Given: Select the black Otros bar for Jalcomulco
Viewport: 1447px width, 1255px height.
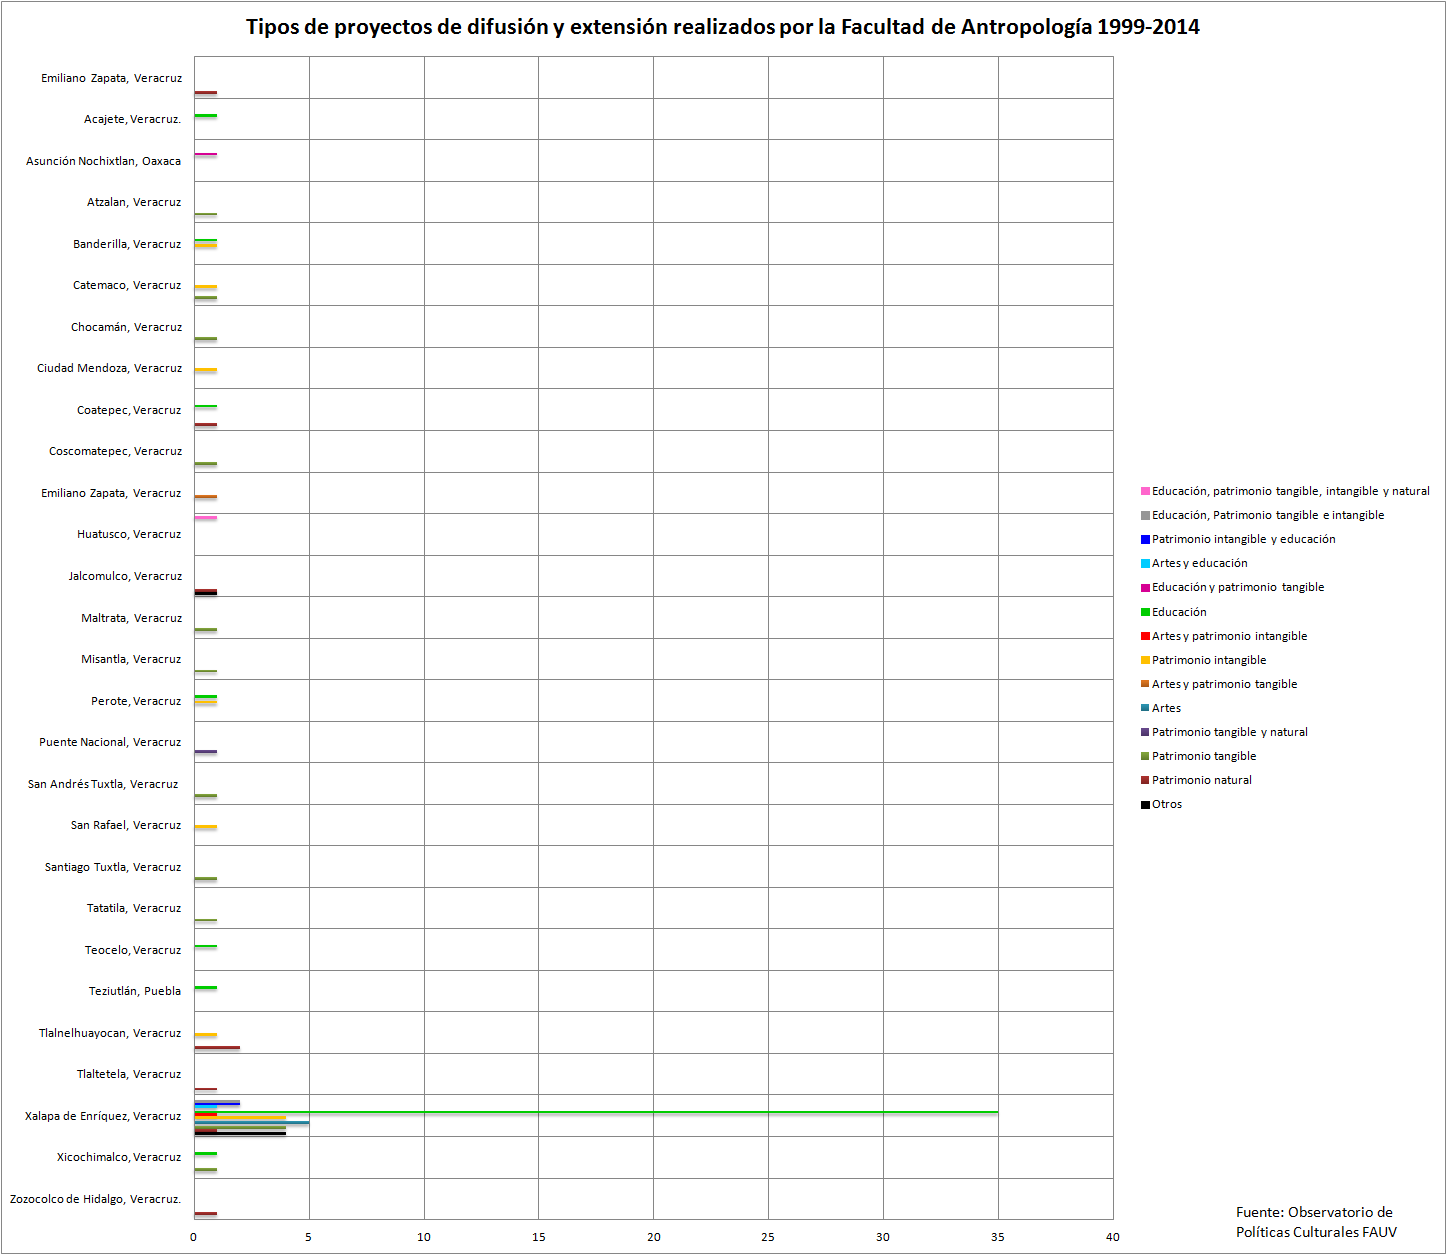Looking at the screenshot, I should [x=205, y=593].
